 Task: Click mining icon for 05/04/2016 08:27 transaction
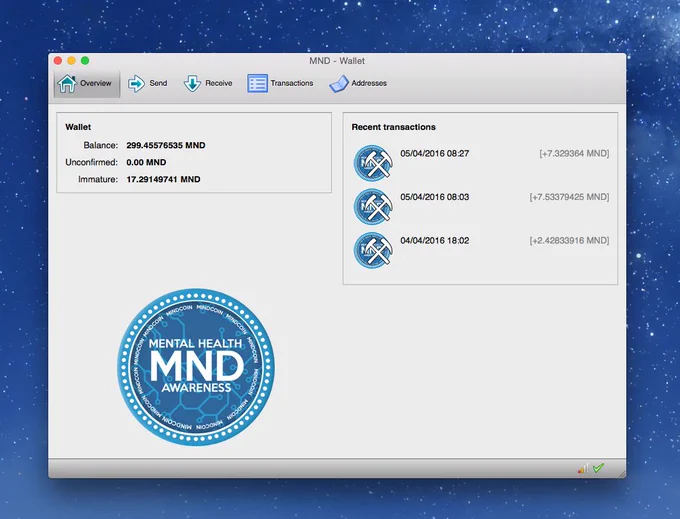tap(373, 163)
